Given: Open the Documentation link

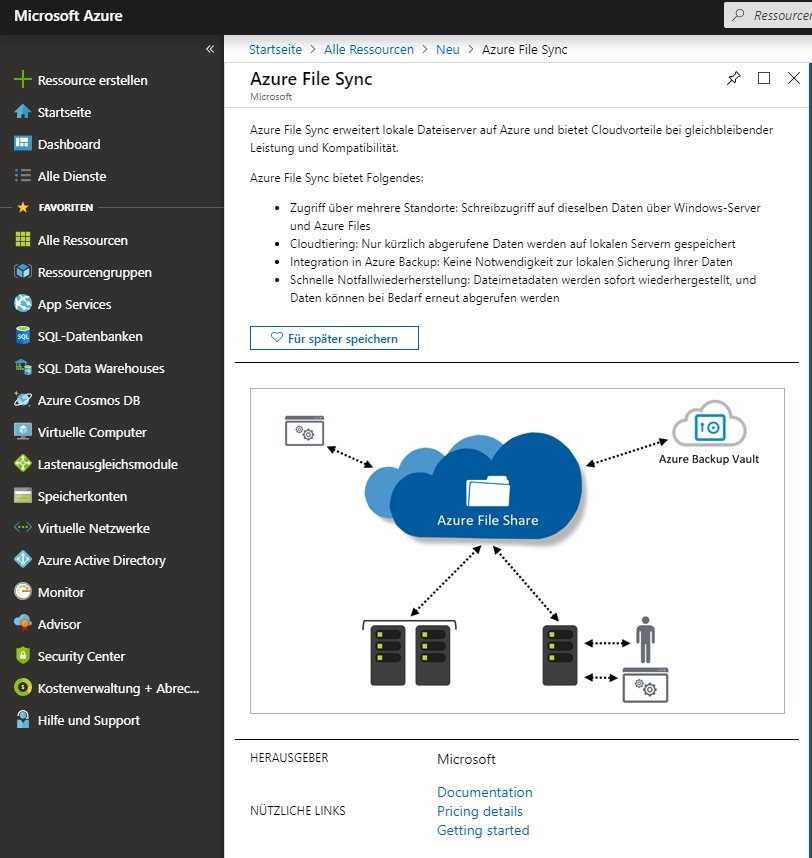Looking at the screenshot, I should tap(485, 792).
